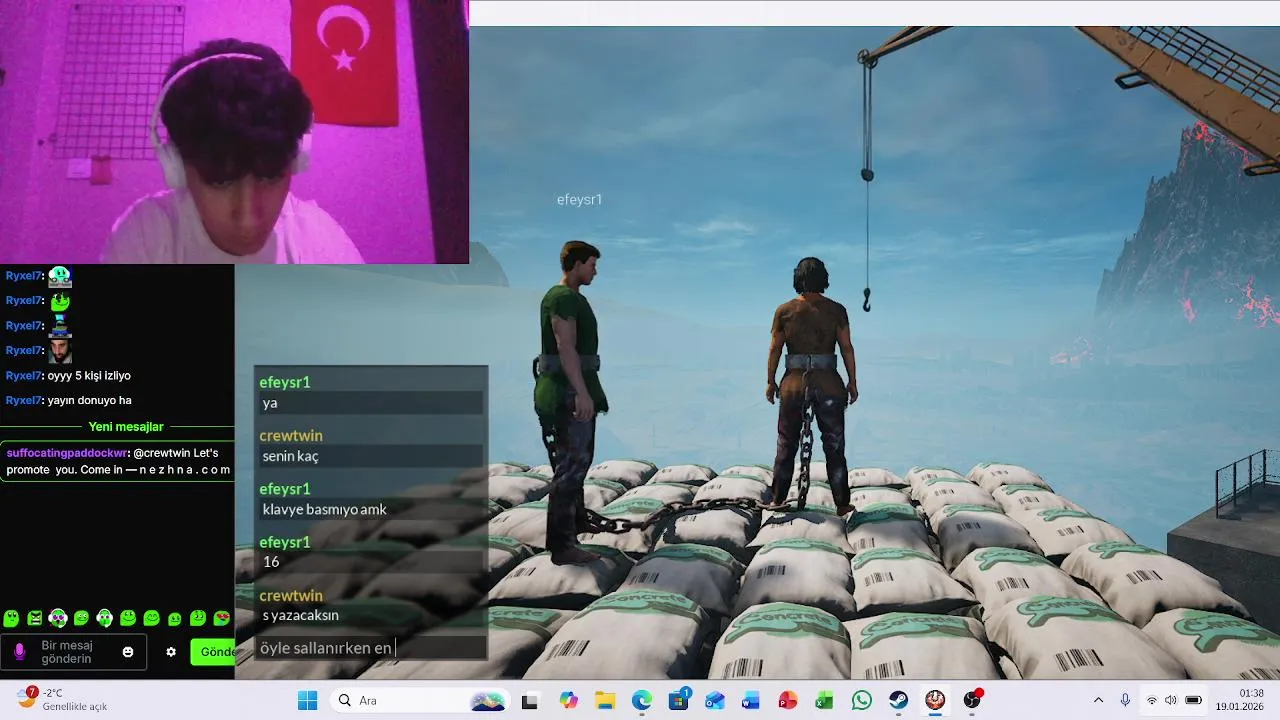Image resolution: width=1280 pixels, height=720 pixels.
Task: Expand the hidden system tray icons chevron
Action: (1099, 700)
